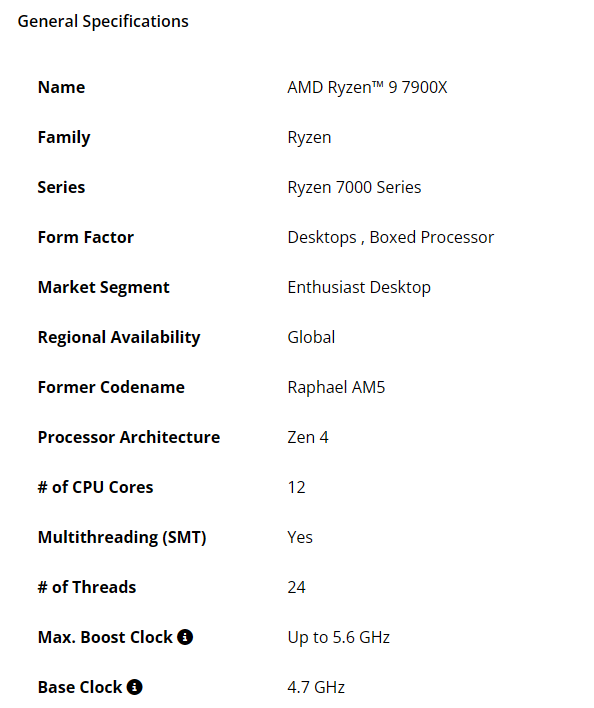Viewport: 594px width, 708px height.
Task: Click the Ryzen family value
Action: pyautogui.click(x=309, y=138)
